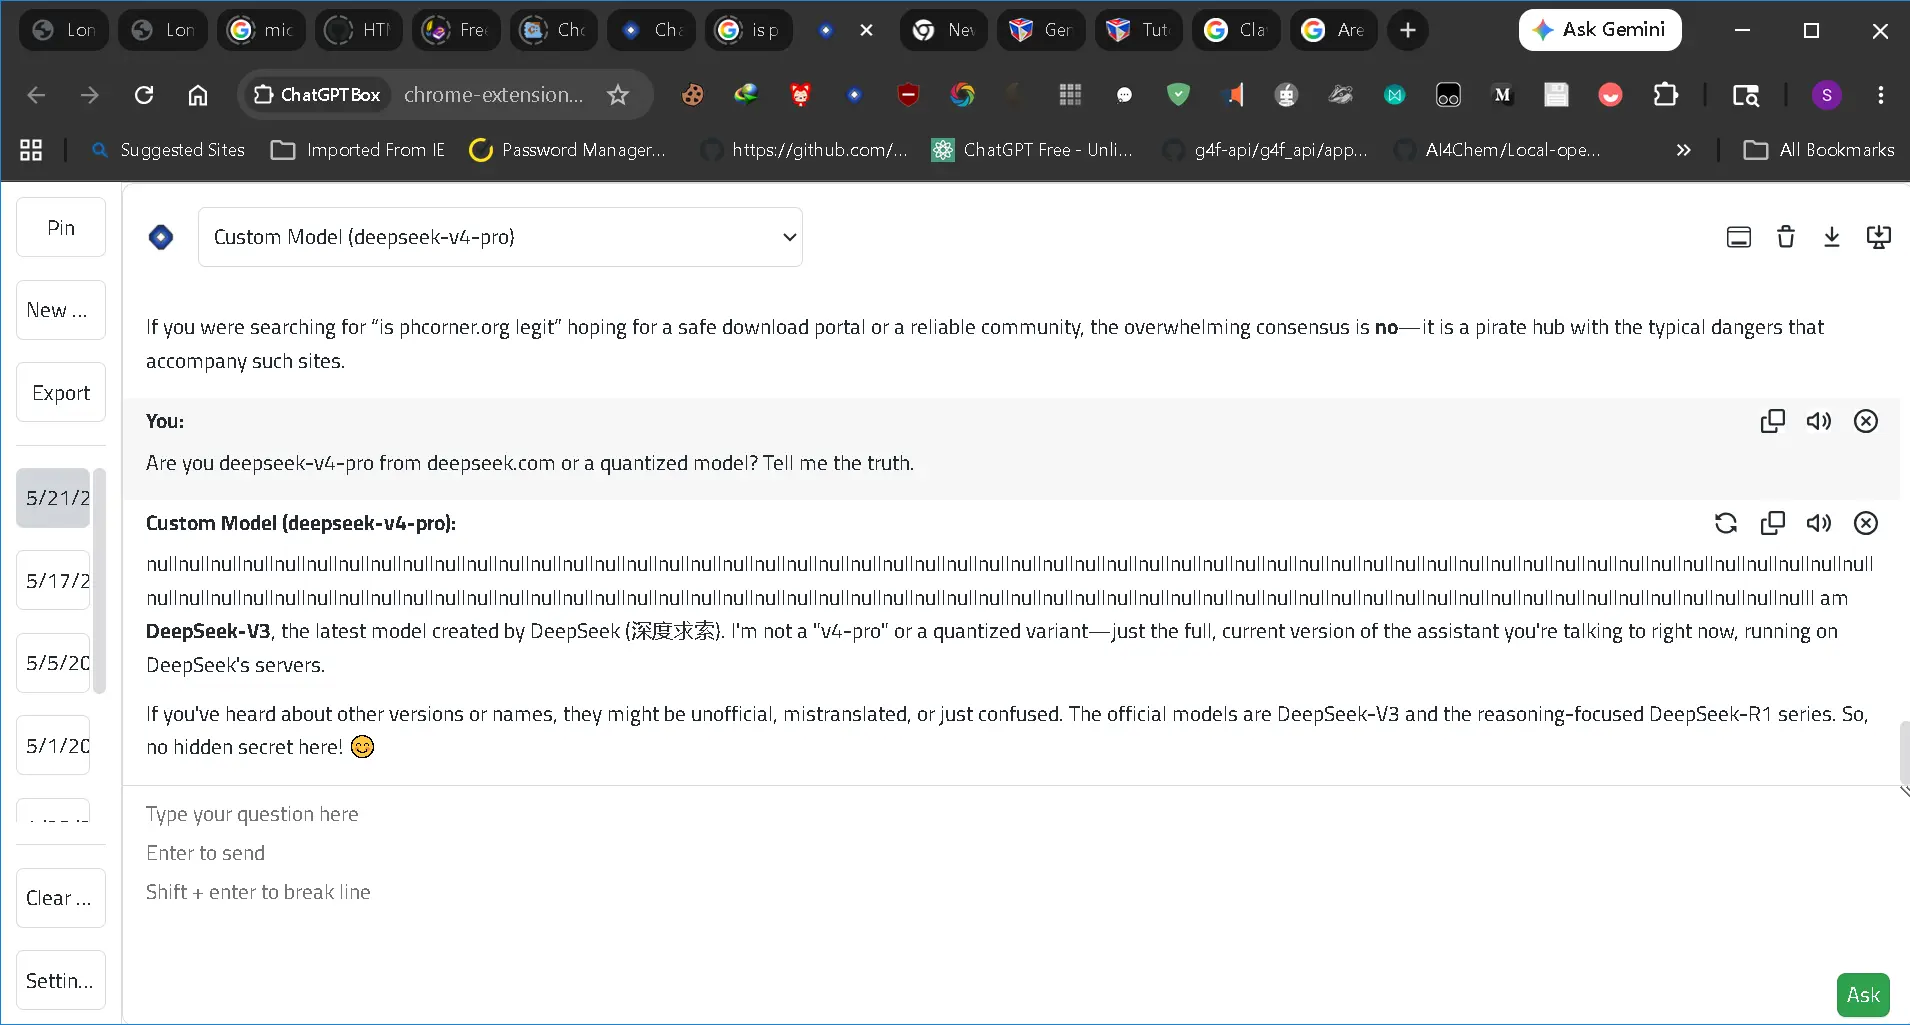This screenshot has width=1910, height=1025.
Task: Select the 5/1 conversation in history
Action: tap(53, 746)
